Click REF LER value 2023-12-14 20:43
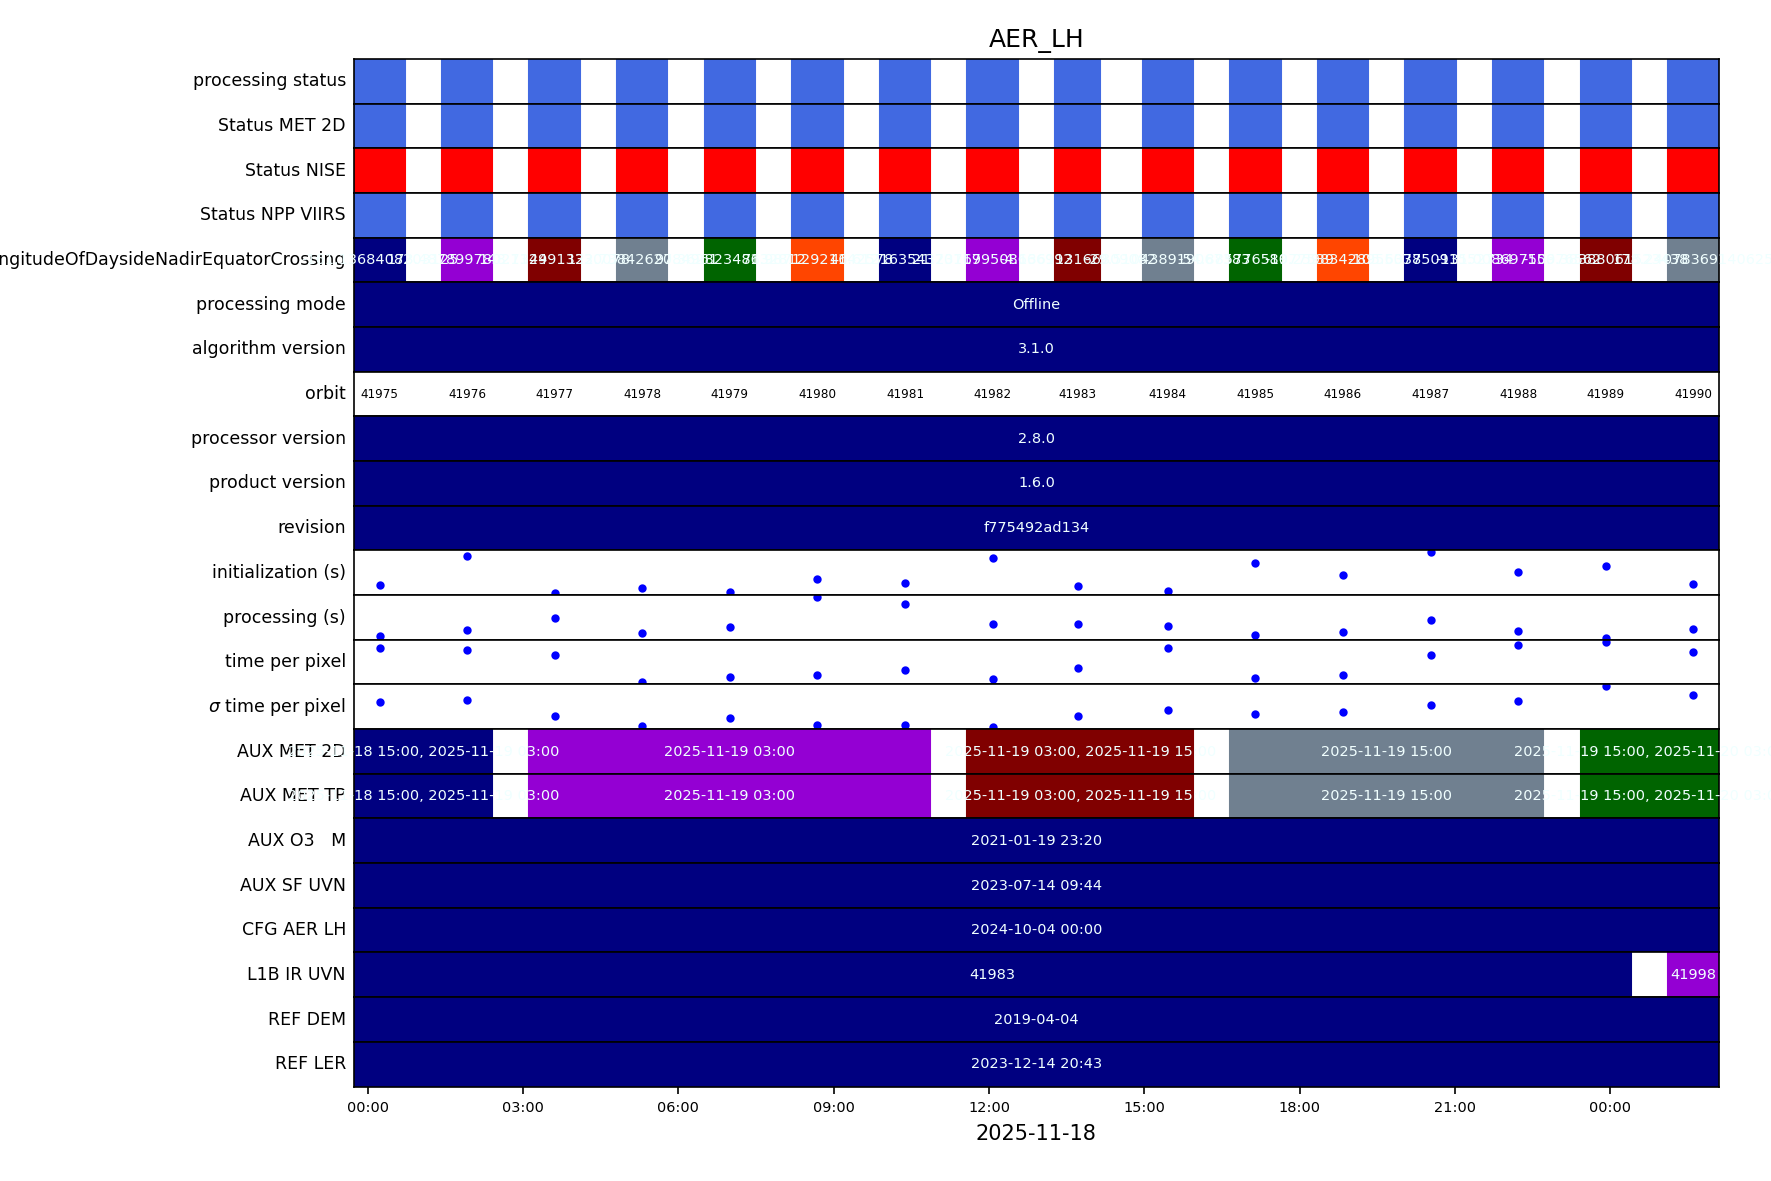 [x=1035, y=1063]
